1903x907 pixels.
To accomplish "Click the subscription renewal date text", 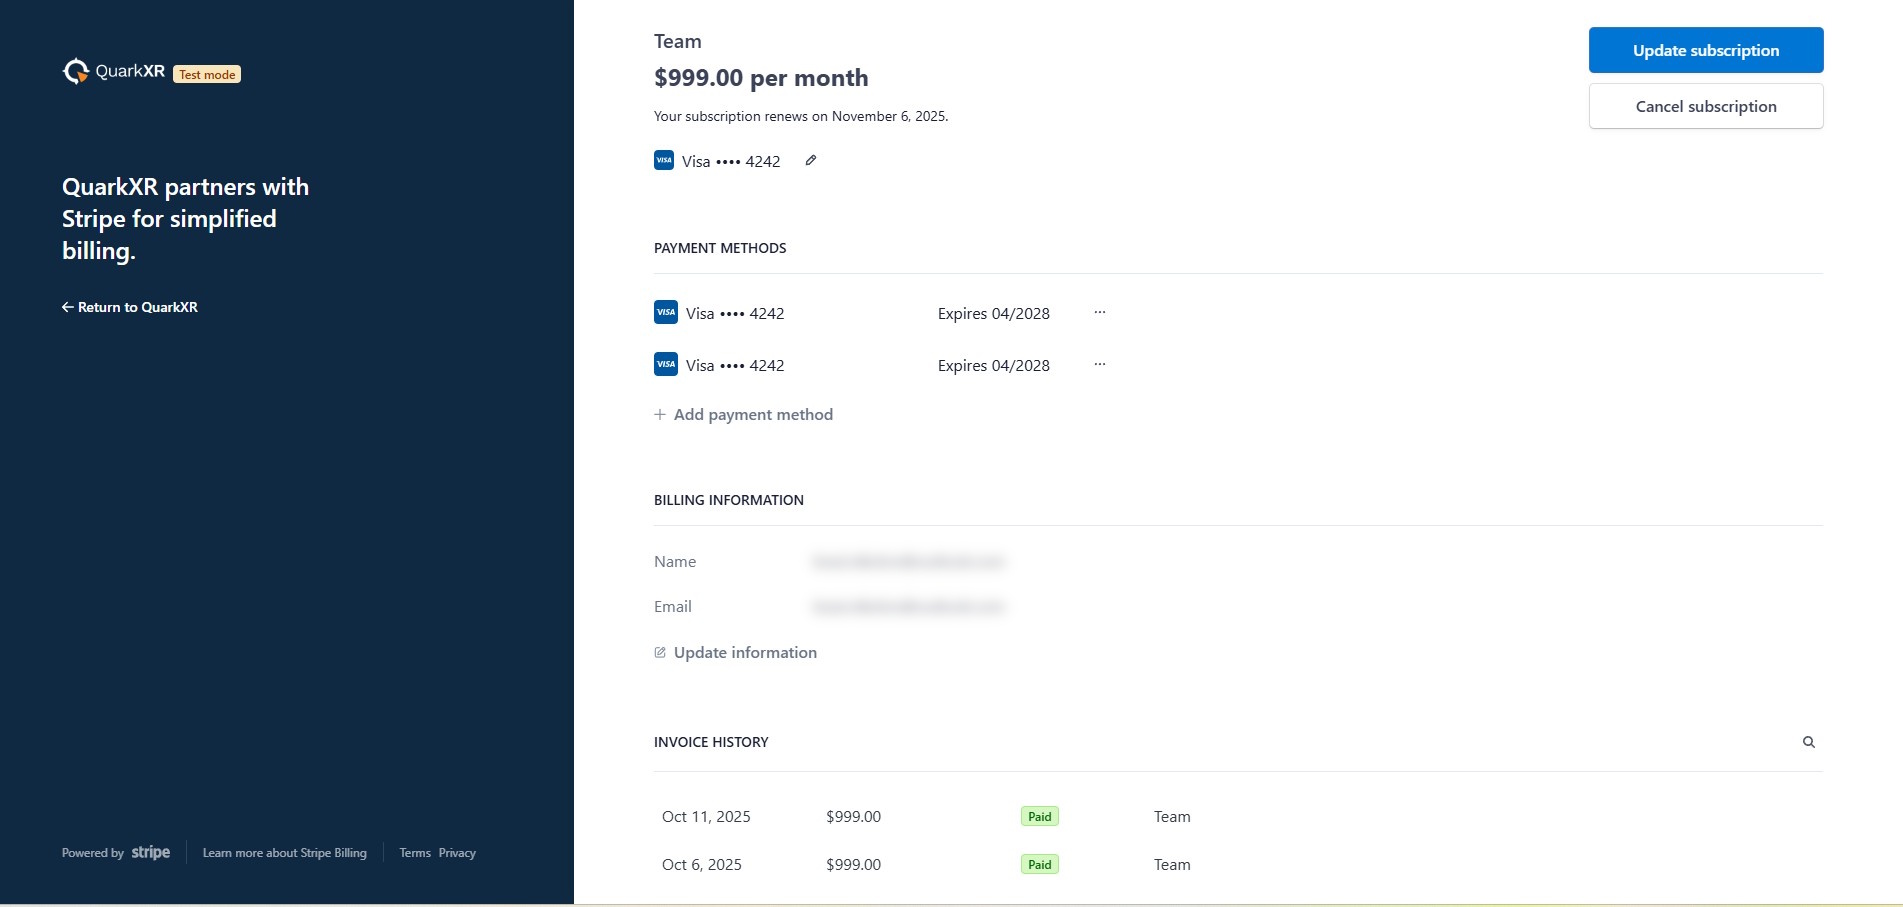I will (x=801, y=116).
